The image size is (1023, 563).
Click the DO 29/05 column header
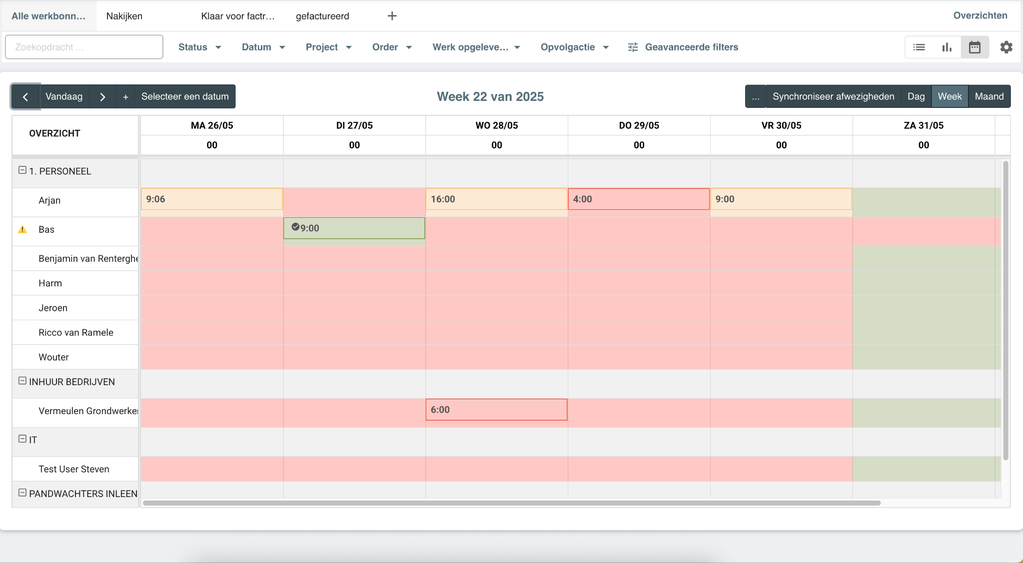639,125
